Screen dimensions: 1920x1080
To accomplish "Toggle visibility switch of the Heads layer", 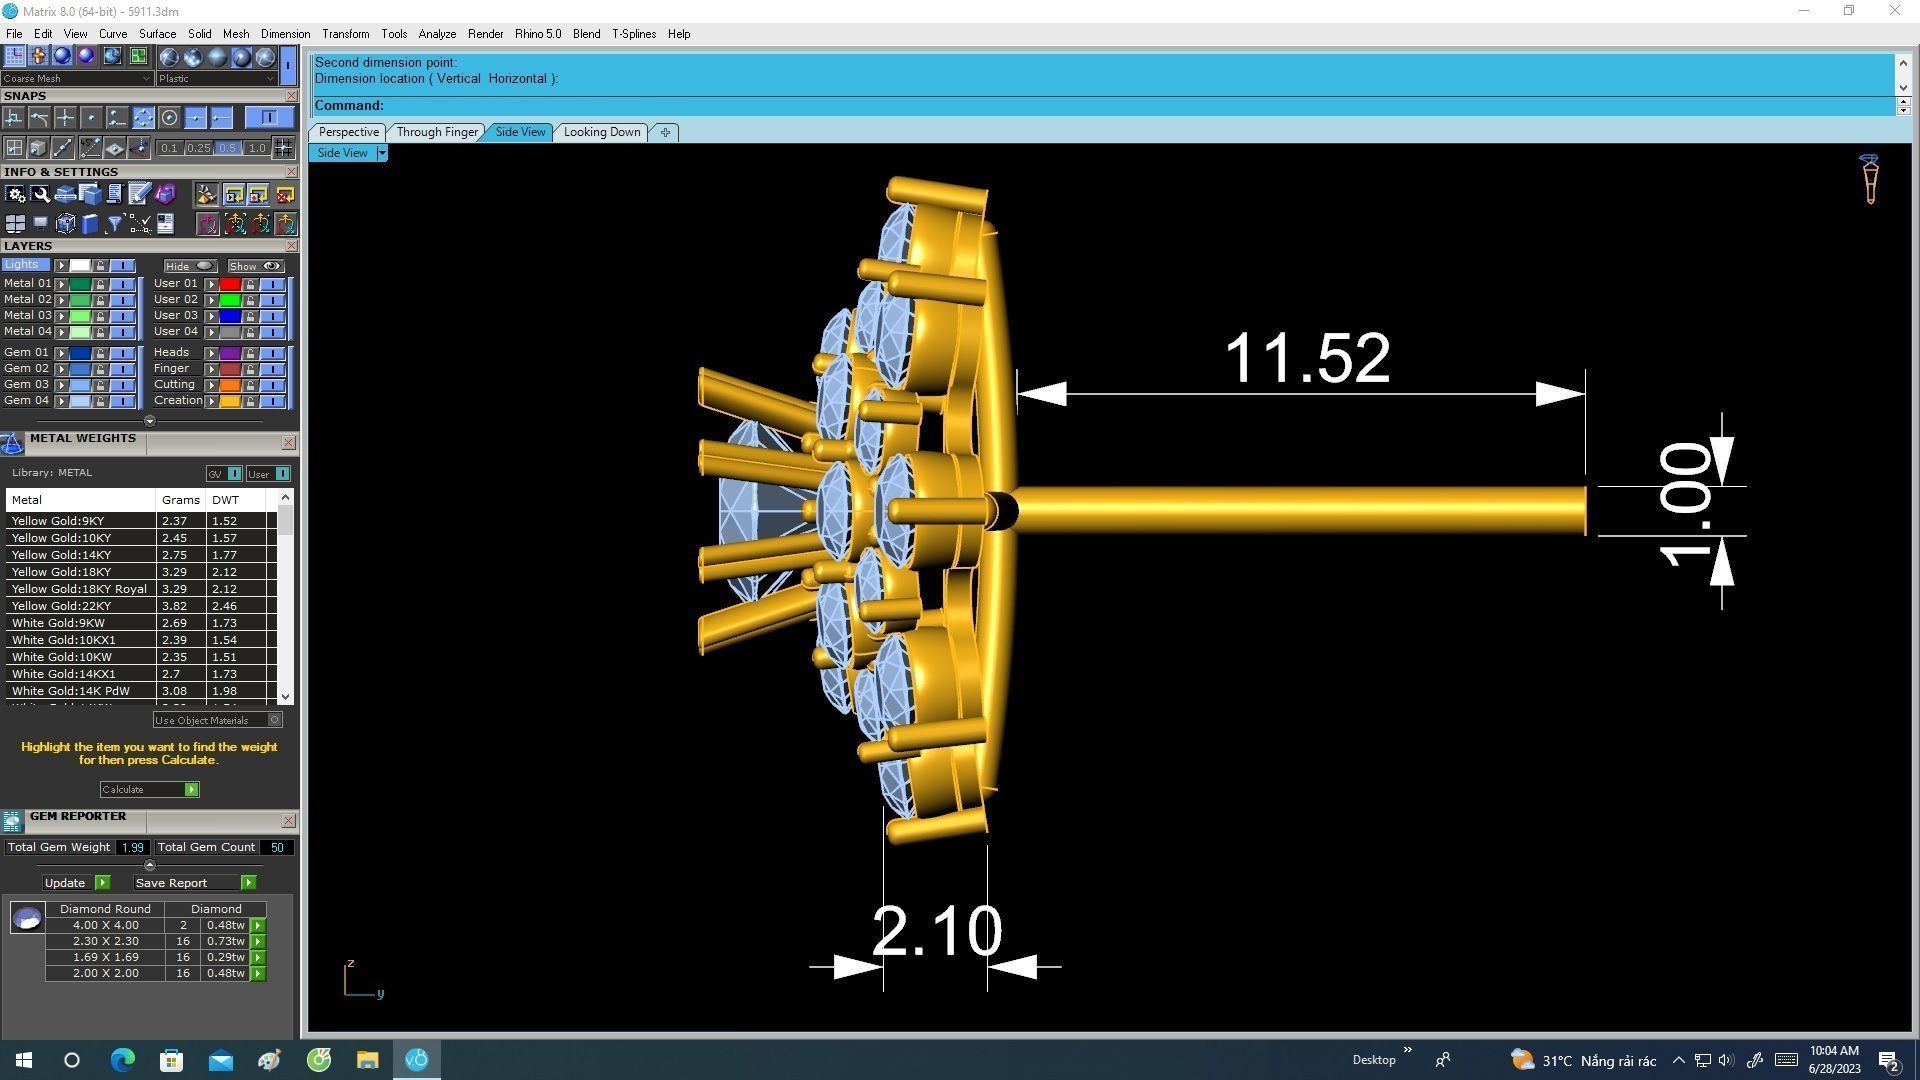I will [x=272, y=353].
